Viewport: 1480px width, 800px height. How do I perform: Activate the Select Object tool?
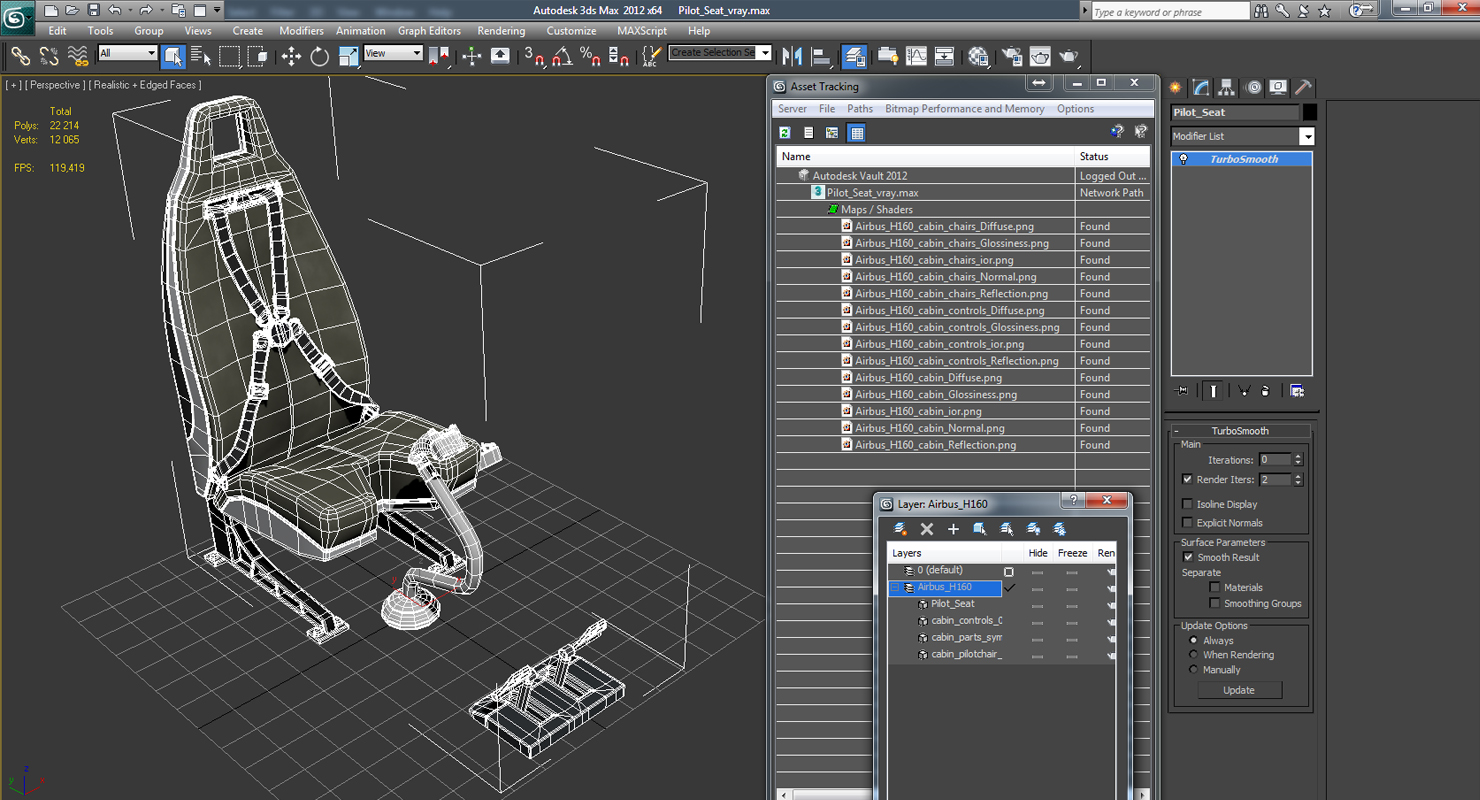coord(172,56)
